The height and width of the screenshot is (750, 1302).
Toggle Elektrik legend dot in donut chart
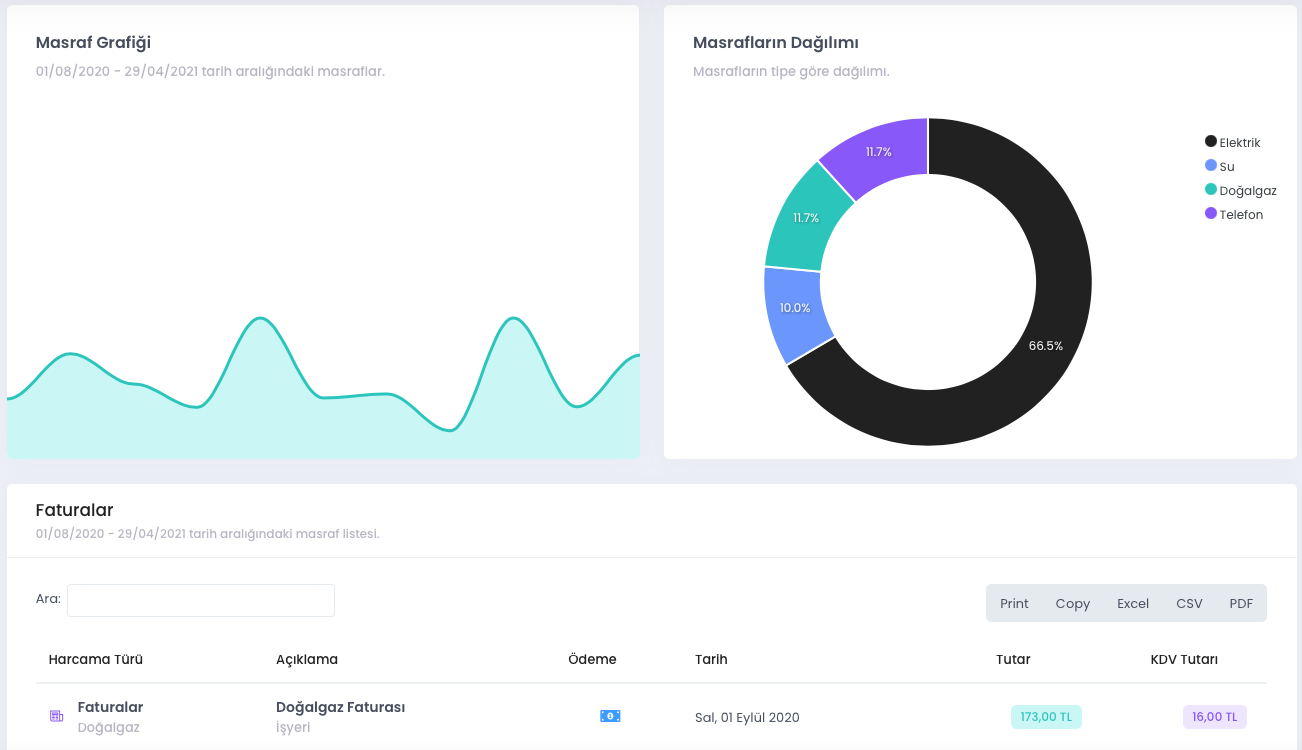[x=1211, y=142]
